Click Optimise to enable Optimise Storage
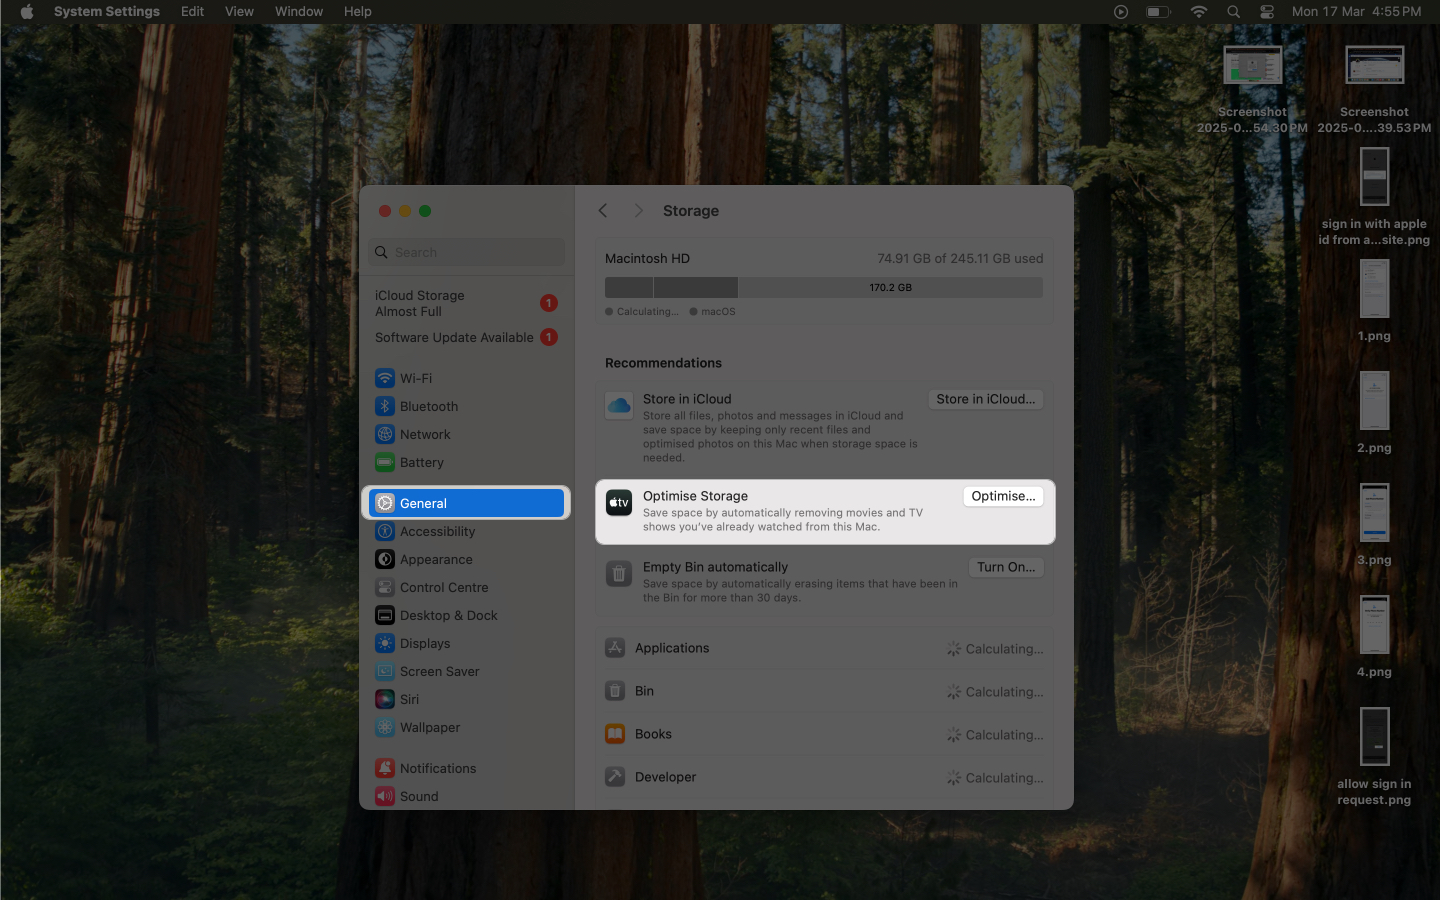 (1003, 495)
